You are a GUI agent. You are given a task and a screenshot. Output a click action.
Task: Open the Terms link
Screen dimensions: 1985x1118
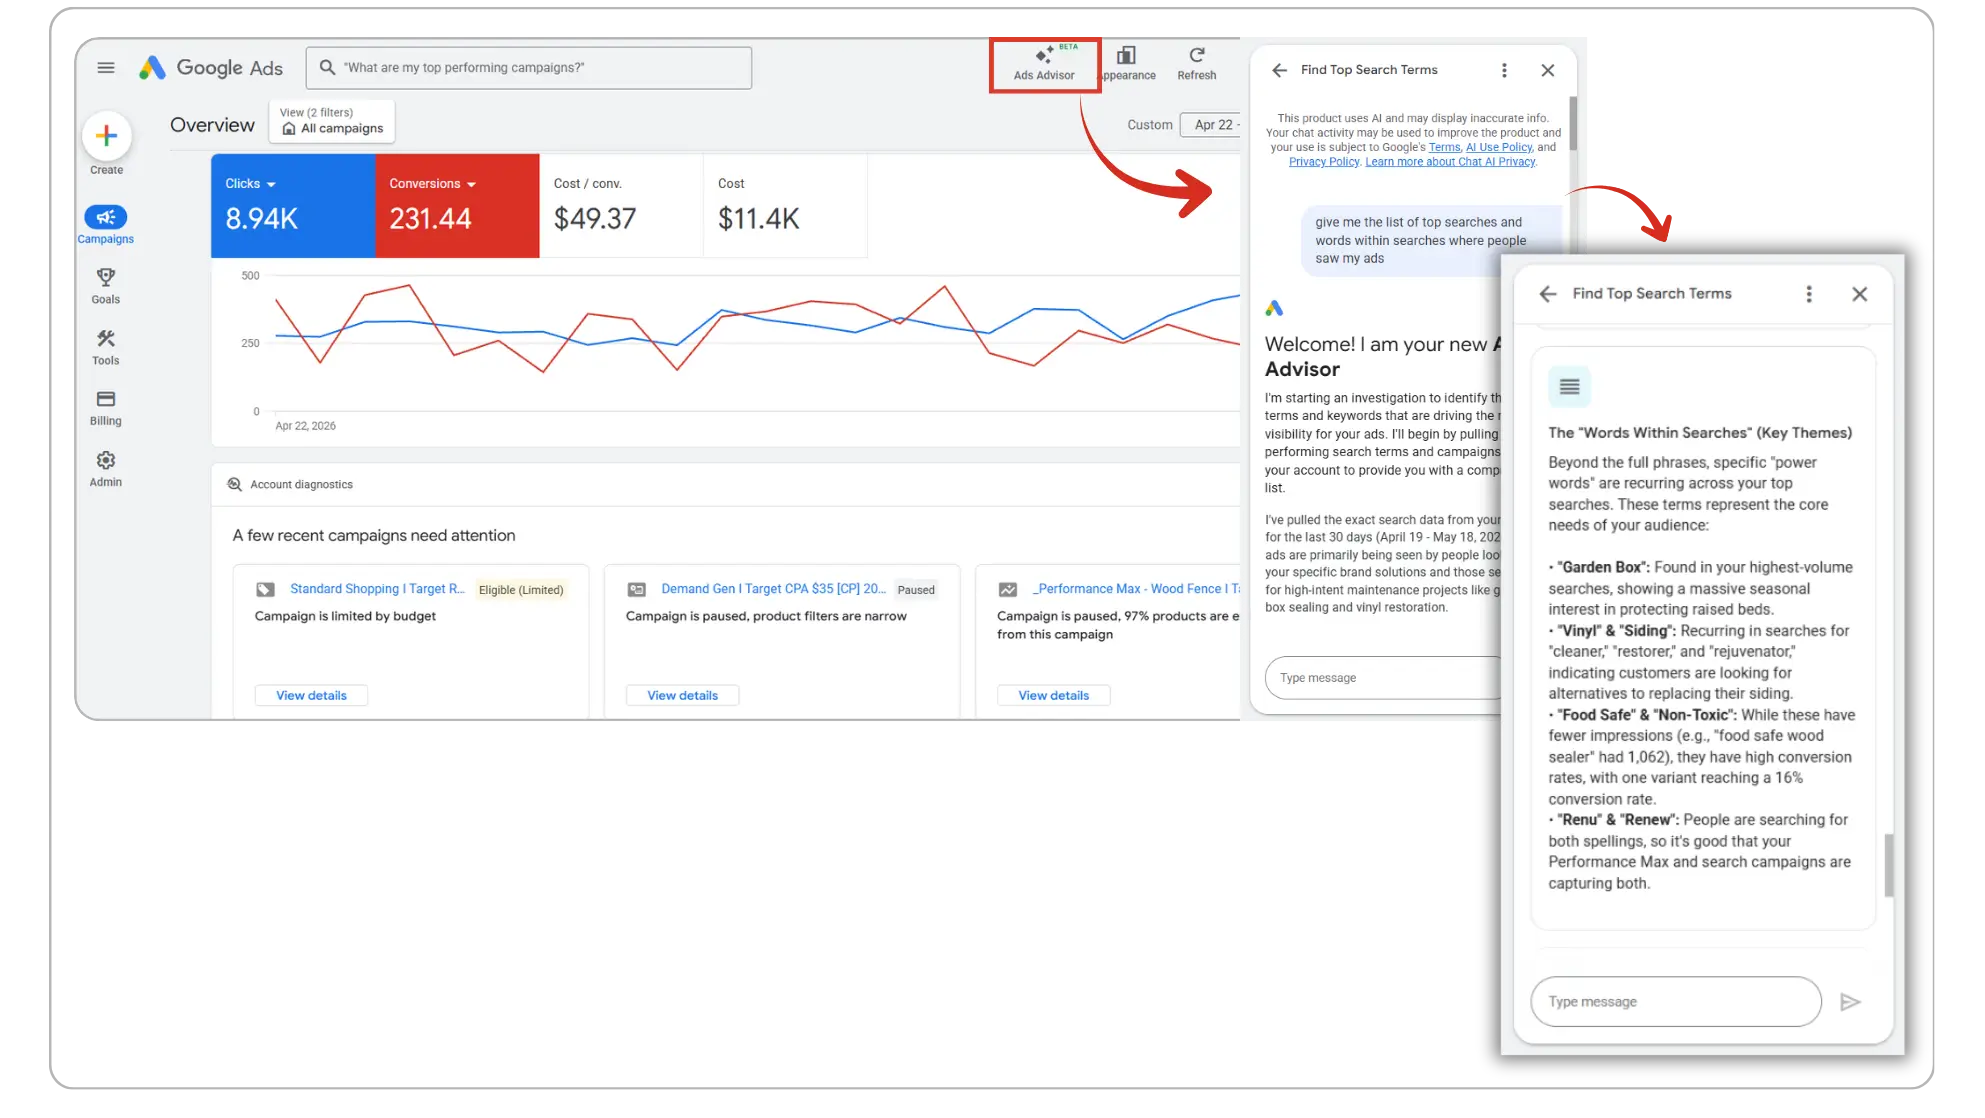(x=1444, y=148)
